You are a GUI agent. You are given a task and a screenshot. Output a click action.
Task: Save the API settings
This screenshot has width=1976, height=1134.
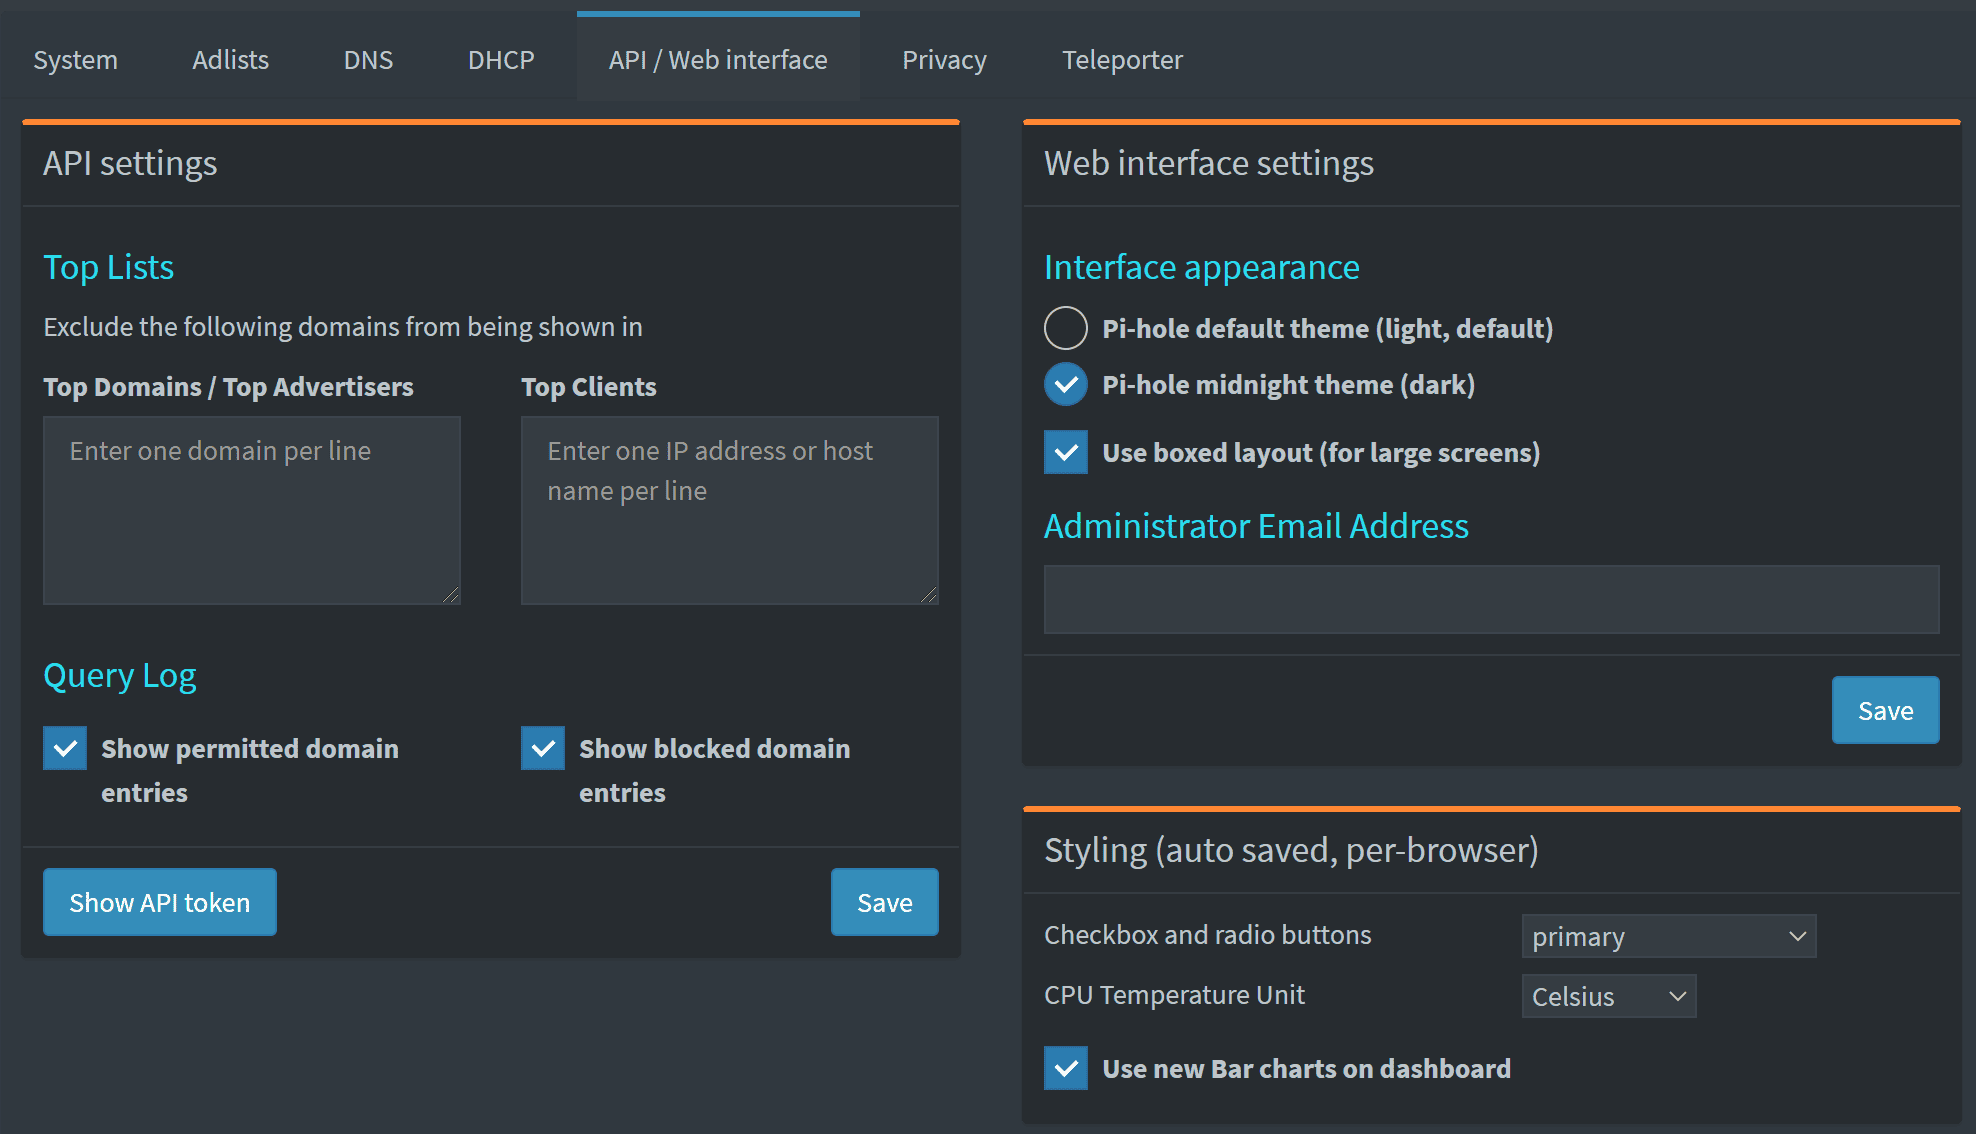pyautogui.click(x=884, y=901)
